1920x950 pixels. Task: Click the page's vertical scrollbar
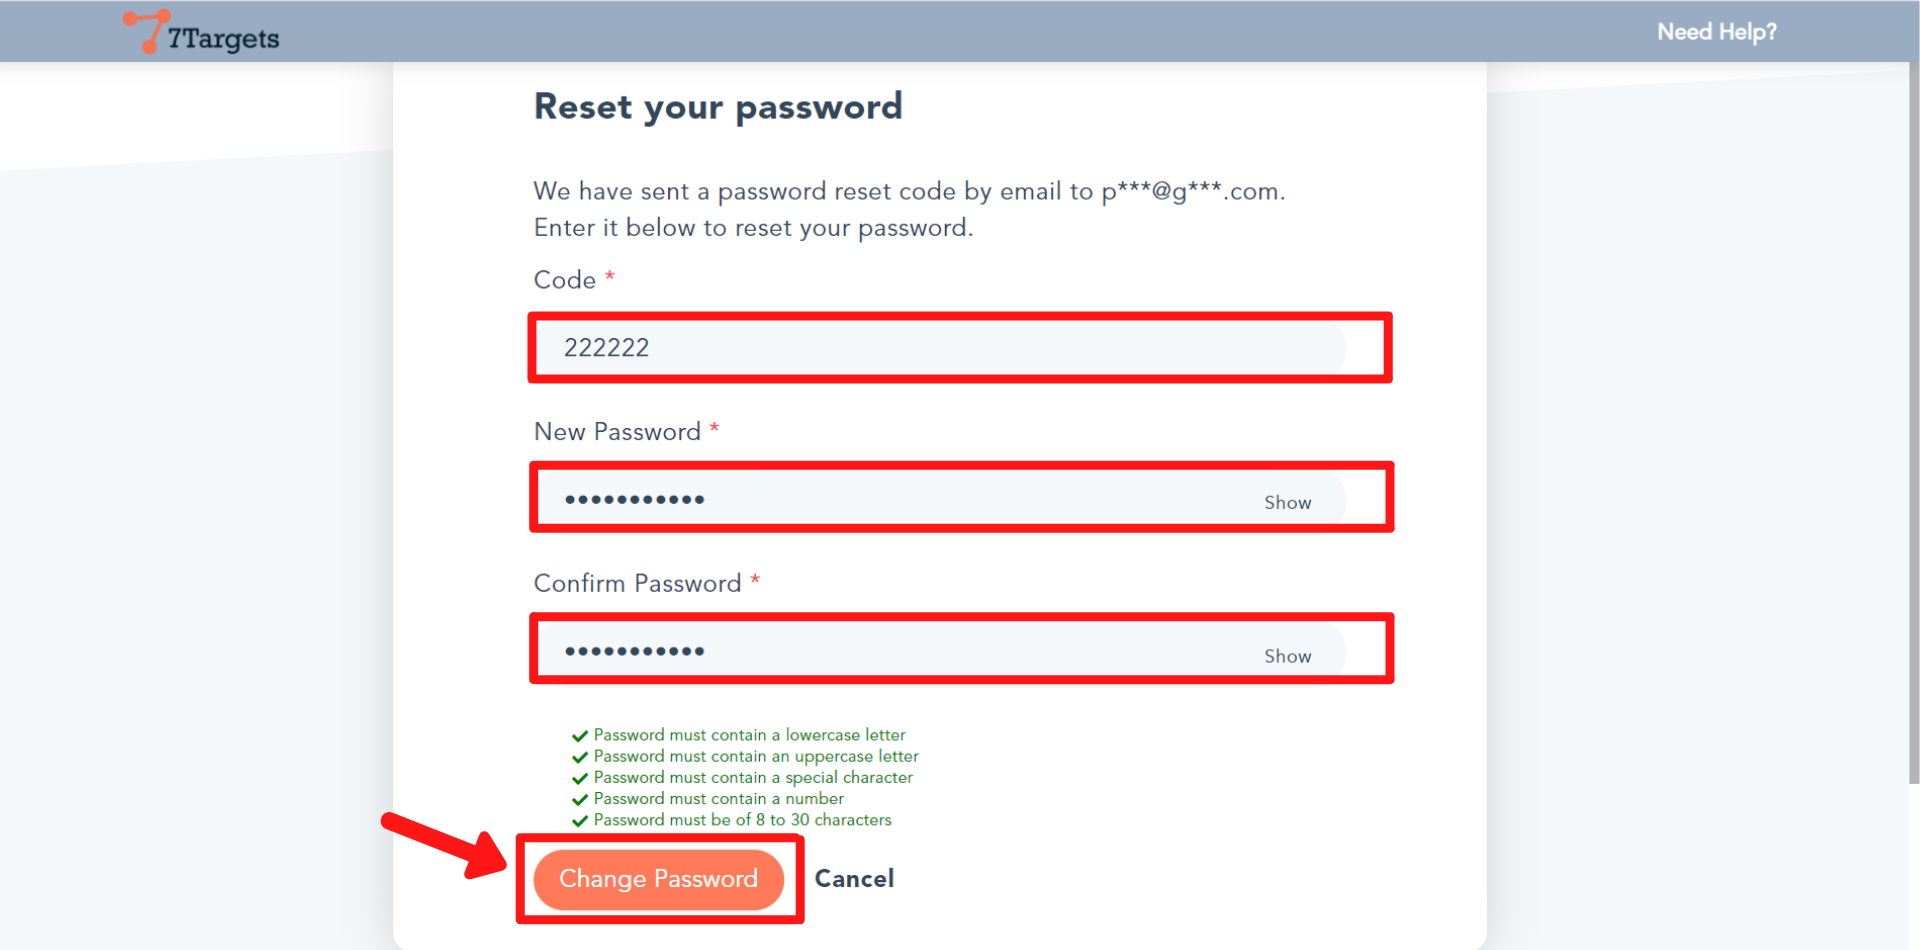coord(1913,400)
